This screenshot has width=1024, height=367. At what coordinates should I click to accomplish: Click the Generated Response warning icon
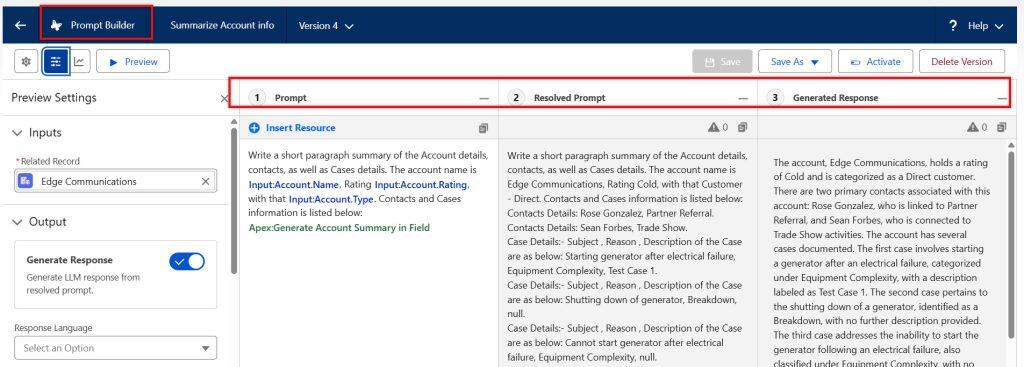973,127
